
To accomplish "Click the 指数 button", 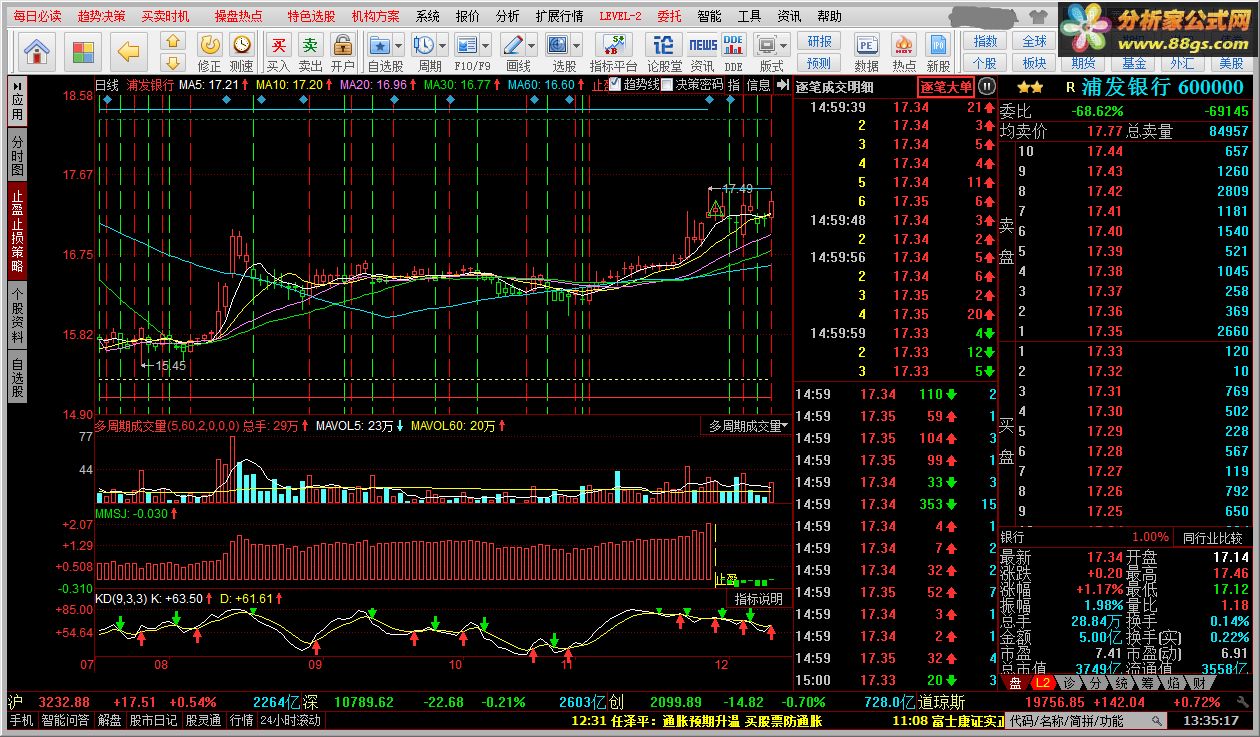I will [x=985, y=41].
